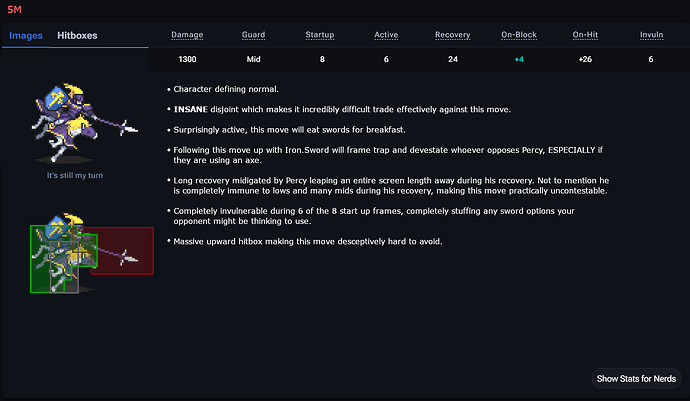
Task: Select the Guard column header
Action: pyautogui.click(x=254, y=35)
